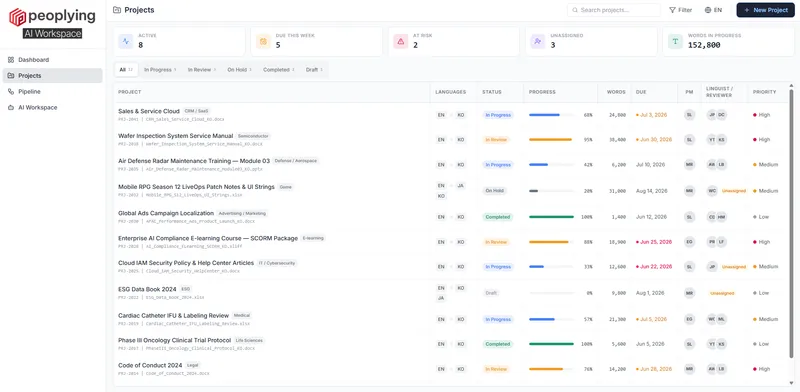Click Wafer Inspection progress bar
The width and height of the screenshot is (800, 392).
(552, 139)
